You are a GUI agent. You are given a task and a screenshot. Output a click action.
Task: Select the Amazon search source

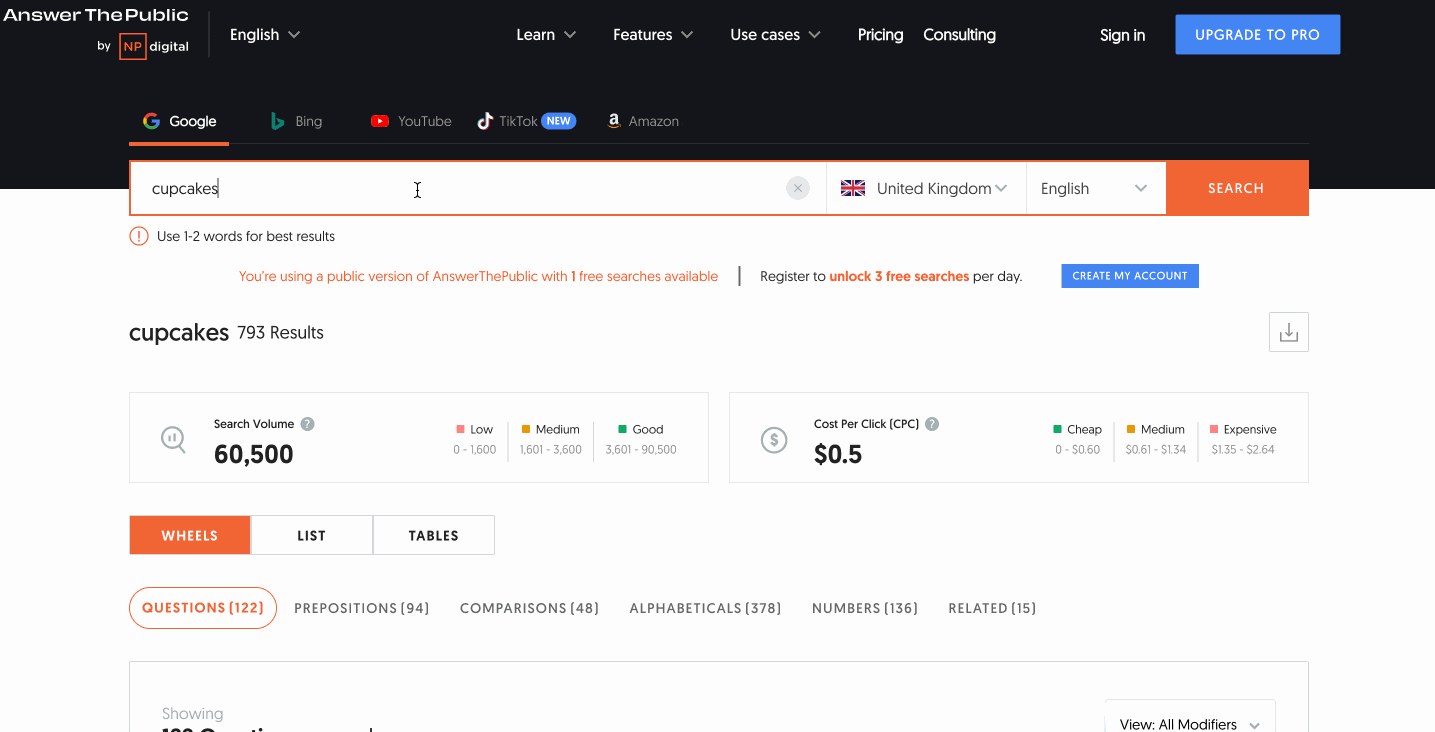point(643,121)
